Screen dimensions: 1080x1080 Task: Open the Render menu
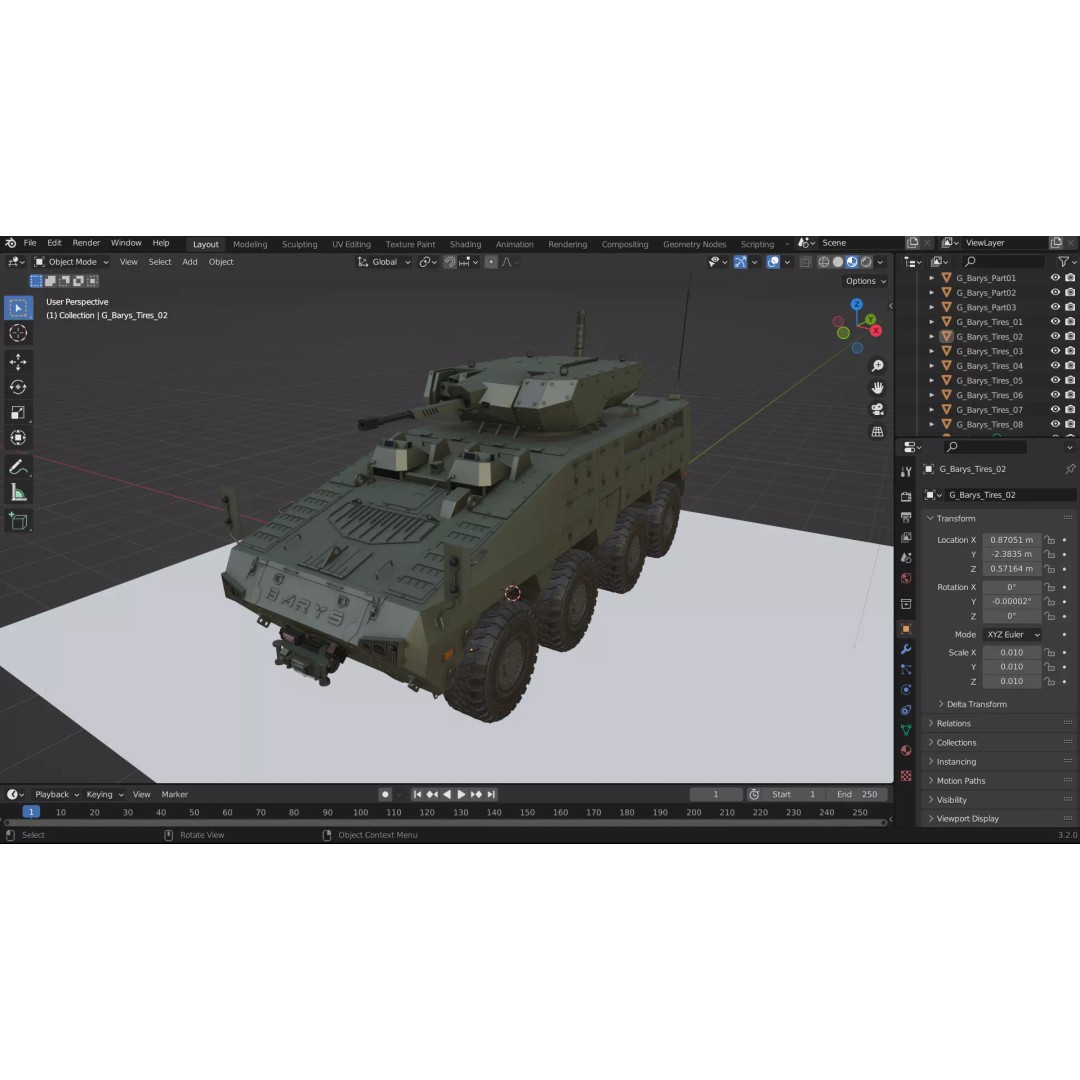coord(86,243)
